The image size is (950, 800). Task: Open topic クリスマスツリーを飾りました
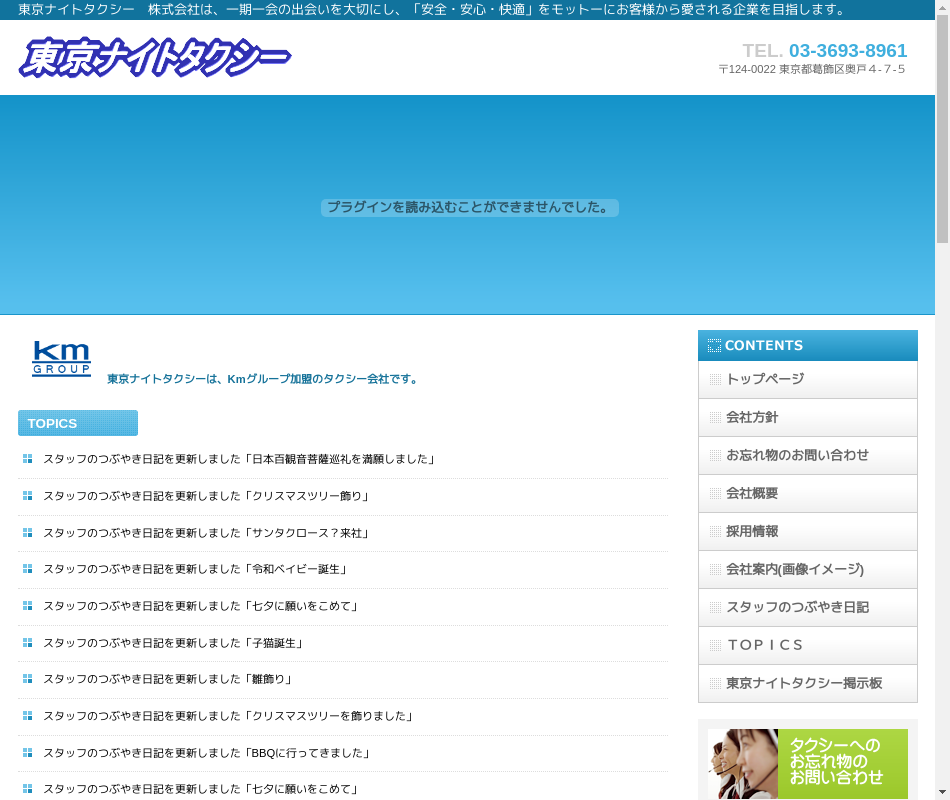[228, 716]
